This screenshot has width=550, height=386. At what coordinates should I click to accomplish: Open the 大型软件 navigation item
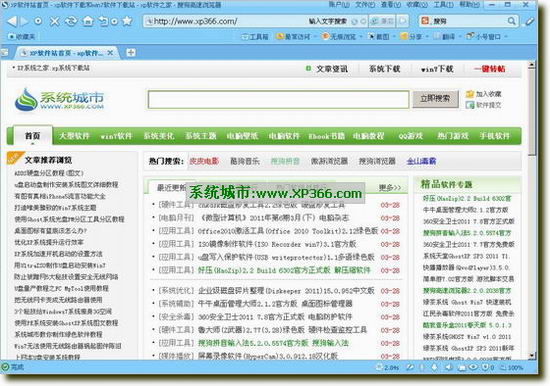coord(74,136)
